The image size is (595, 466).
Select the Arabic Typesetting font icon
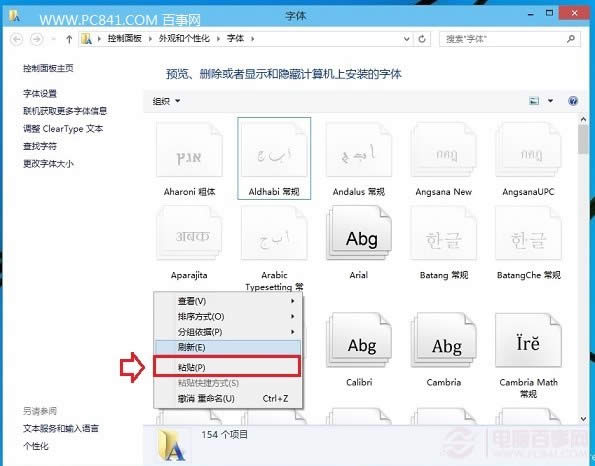click(274, 234)
